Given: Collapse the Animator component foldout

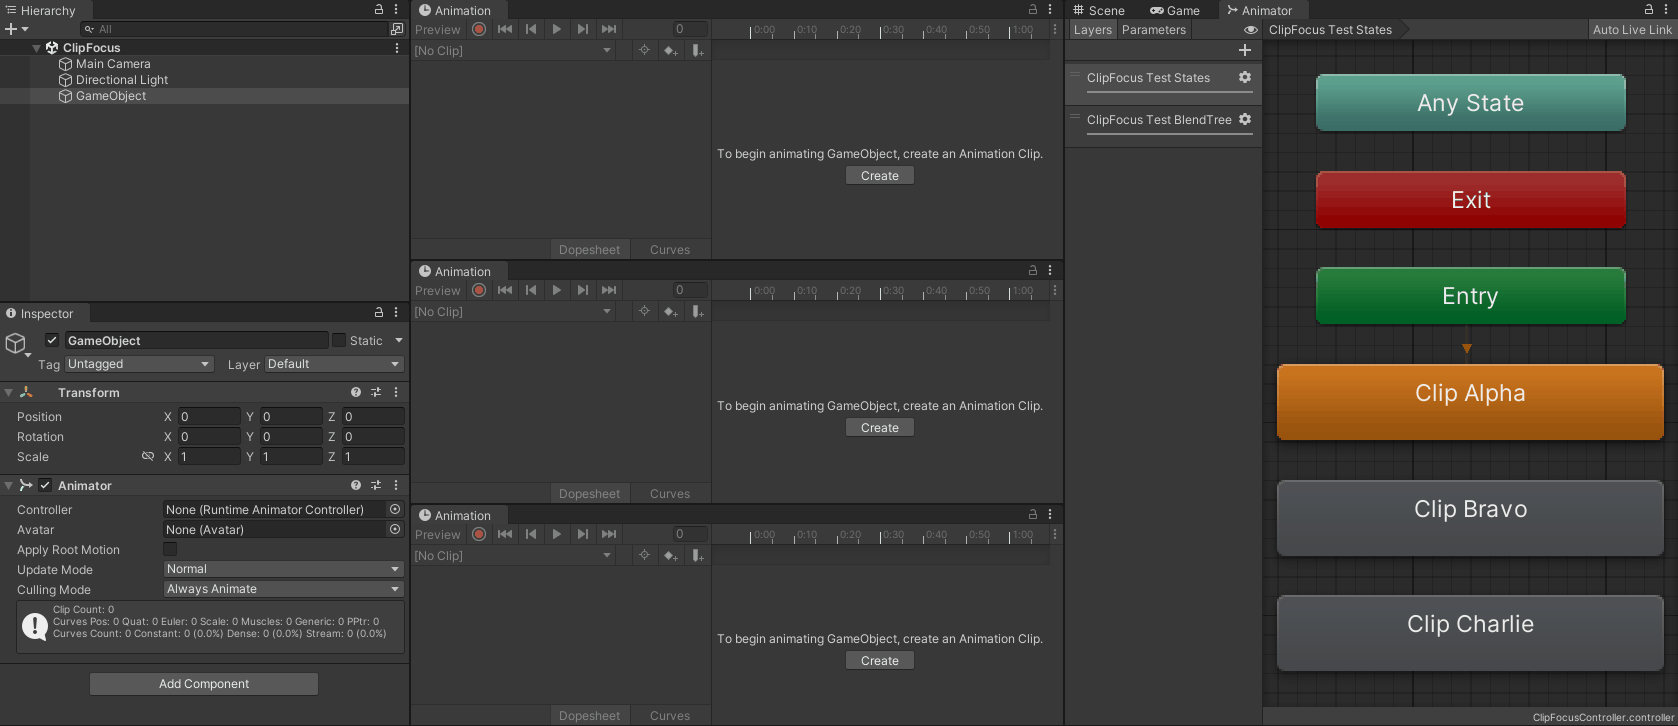Looking at the screenshot, I should click(x=9, y=485).
